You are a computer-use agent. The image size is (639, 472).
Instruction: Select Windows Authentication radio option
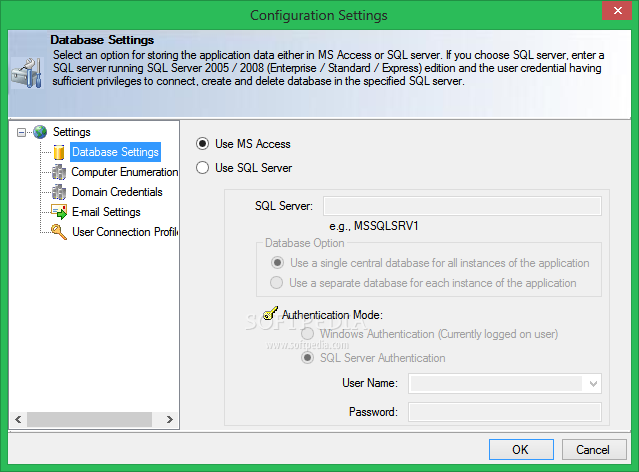pyautogui.click(x=307, y=334)
